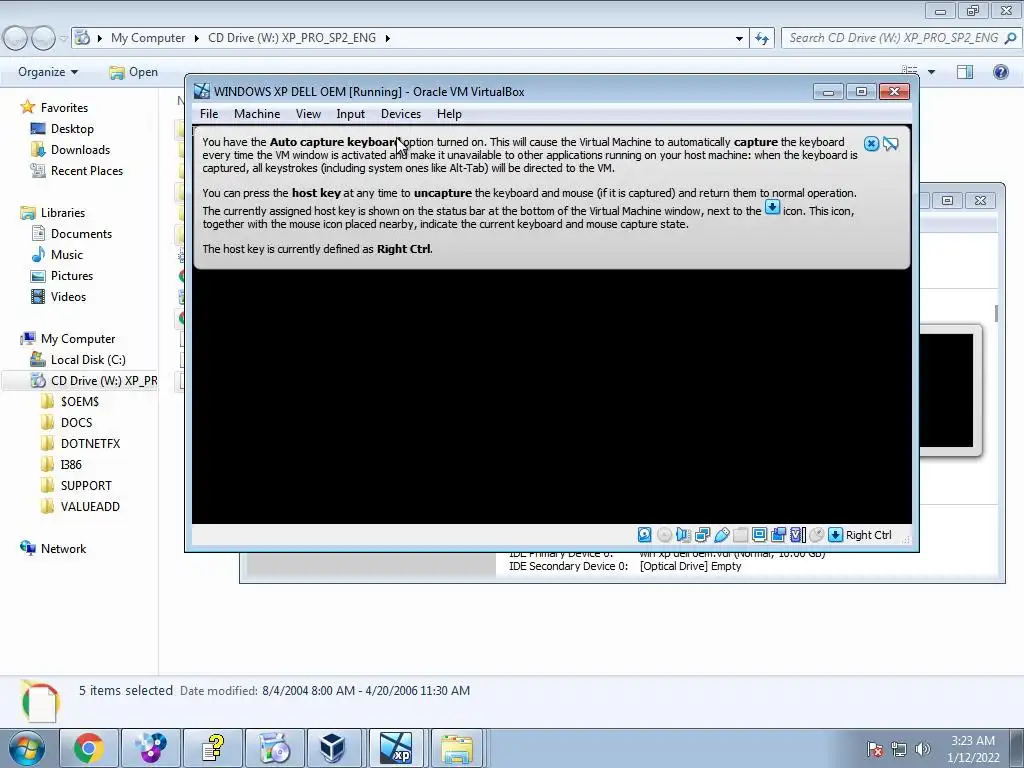The height and width of the screenshot is (768, 1024).
Task: Click the Open button in Explorer toolbar
Action: [x=134, y=72]
